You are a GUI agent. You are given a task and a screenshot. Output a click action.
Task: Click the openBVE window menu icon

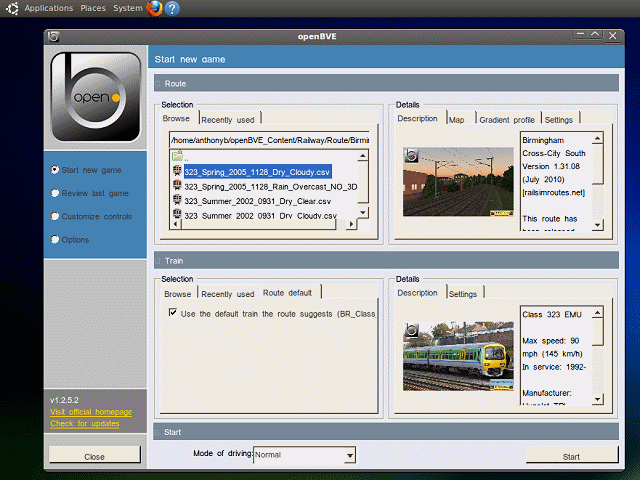click(x=53, y=36)
